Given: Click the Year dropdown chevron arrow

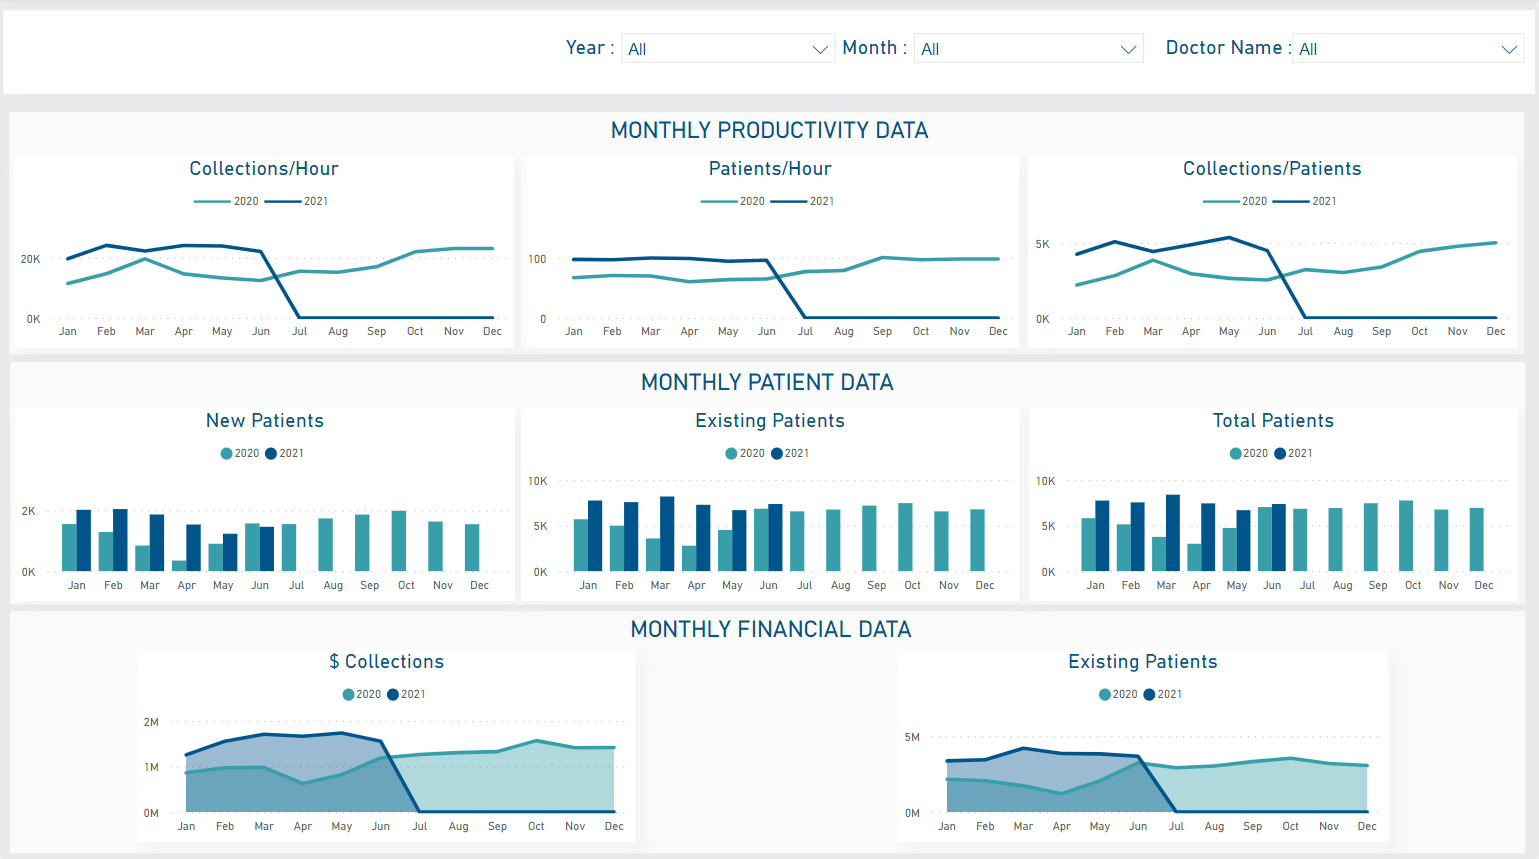Looking at the screenshot, I should coord(820,50).
